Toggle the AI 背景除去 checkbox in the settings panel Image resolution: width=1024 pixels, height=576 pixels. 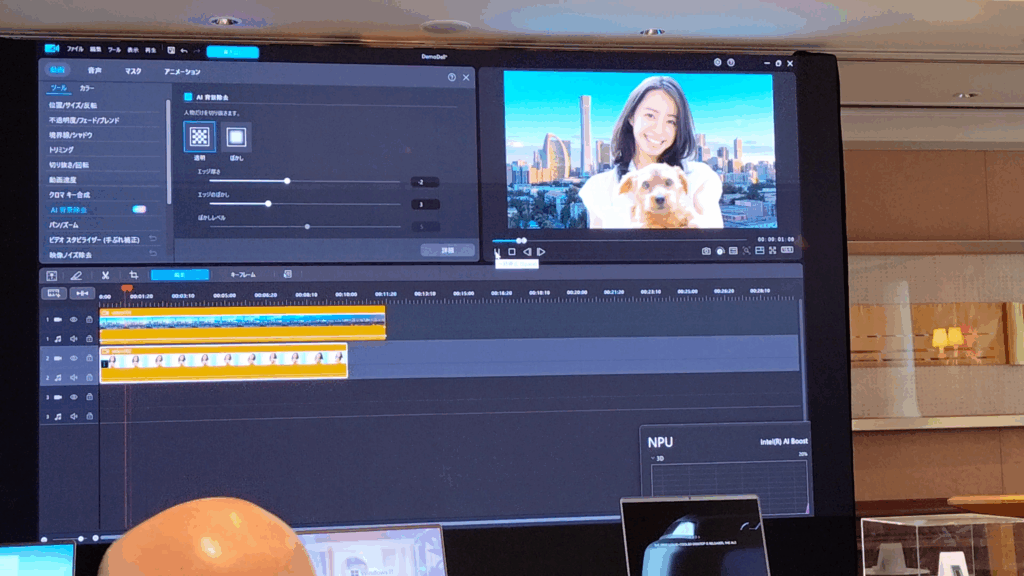188,97
